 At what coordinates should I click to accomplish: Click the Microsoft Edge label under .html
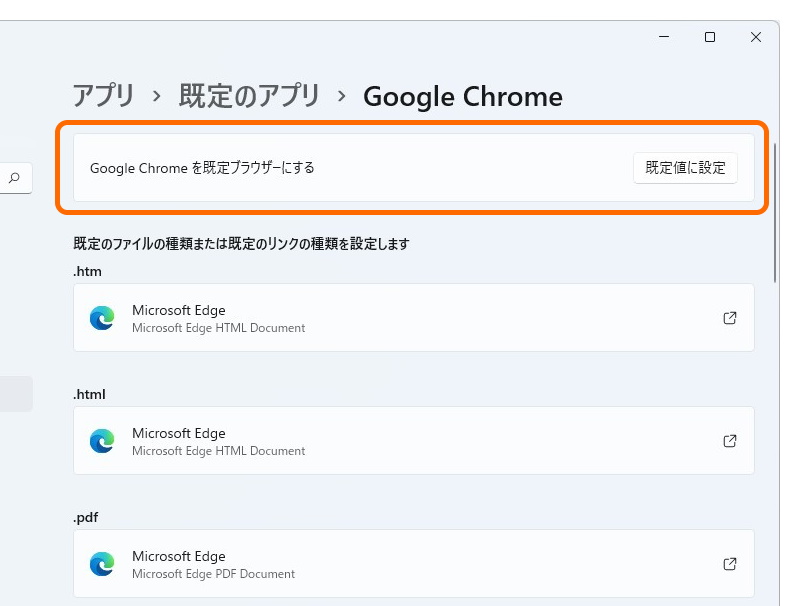pos(179,433)
